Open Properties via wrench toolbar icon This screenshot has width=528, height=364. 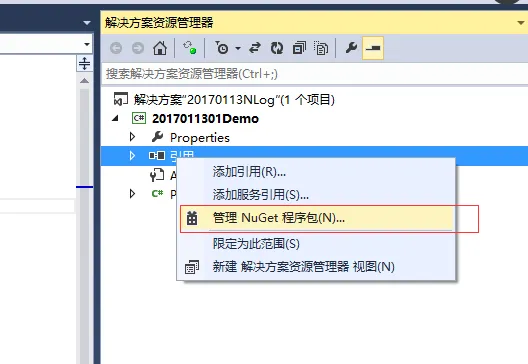pyautogui.click(x=351, y=48)
